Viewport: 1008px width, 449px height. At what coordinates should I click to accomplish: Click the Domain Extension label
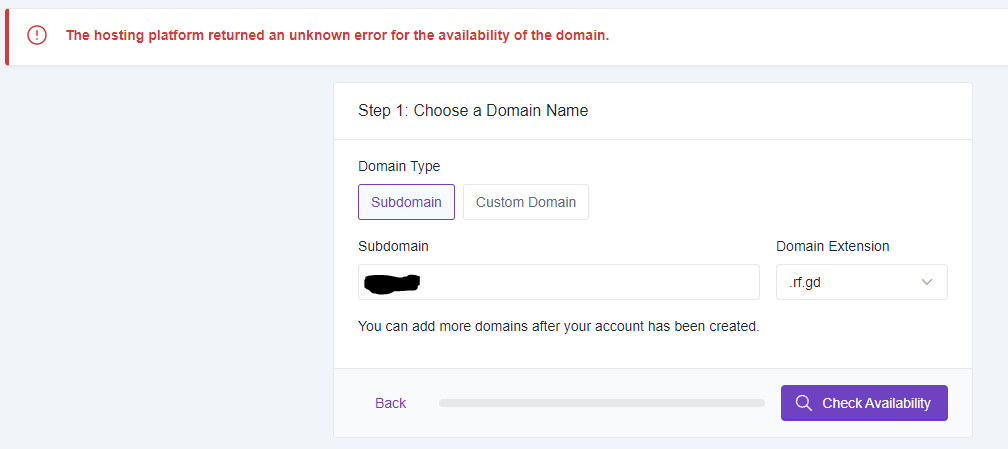pyautogui.click(x=832, y=246)
